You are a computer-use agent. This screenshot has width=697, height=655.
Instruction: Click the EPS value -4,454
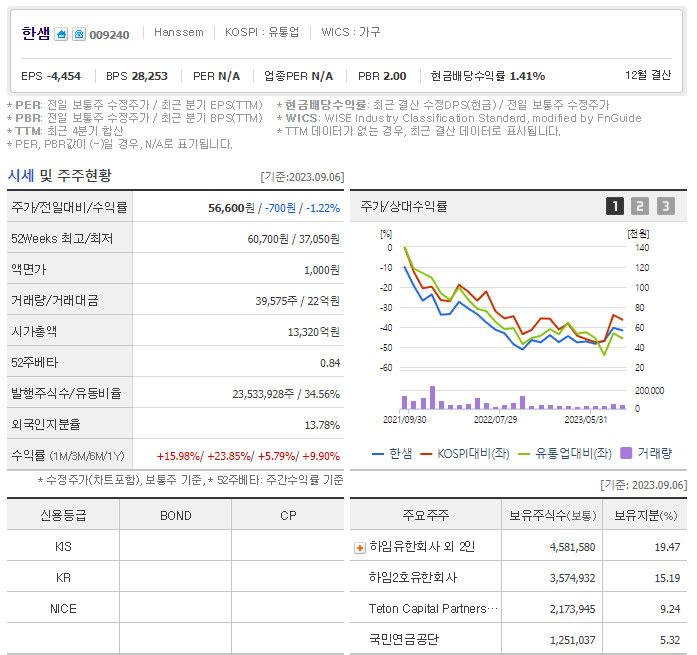[x=64, y=76]
